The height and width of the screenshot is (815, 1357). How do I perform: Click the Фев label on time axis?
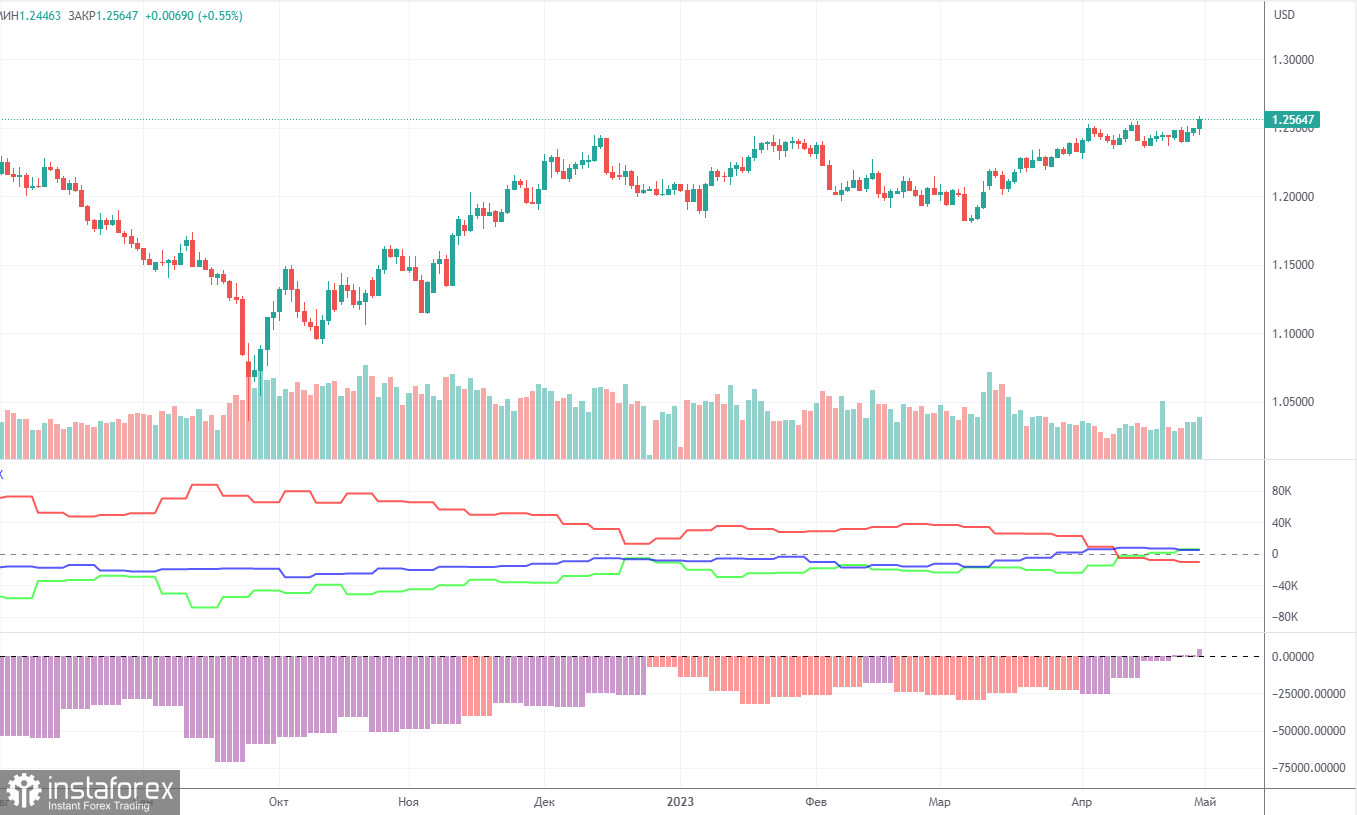pos(817,802)
